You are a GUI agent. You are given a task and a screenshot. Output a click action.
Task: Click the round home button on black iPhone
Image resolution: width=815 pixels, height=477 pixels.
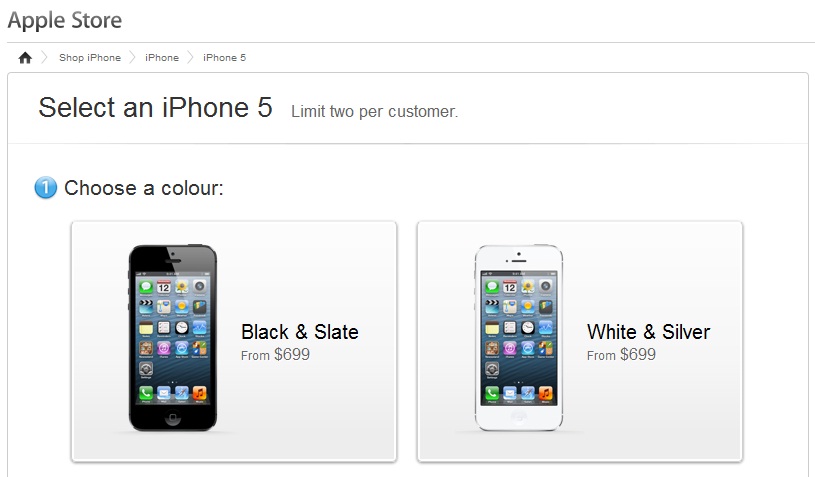(x=173, y=417)
